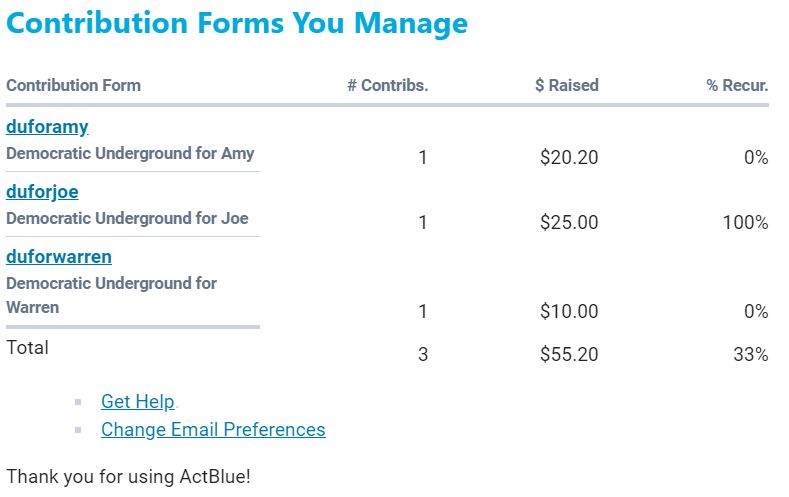
Task: Click the $55.20 total raised amount
Action: pyautogui.click(x=569, y=354)
